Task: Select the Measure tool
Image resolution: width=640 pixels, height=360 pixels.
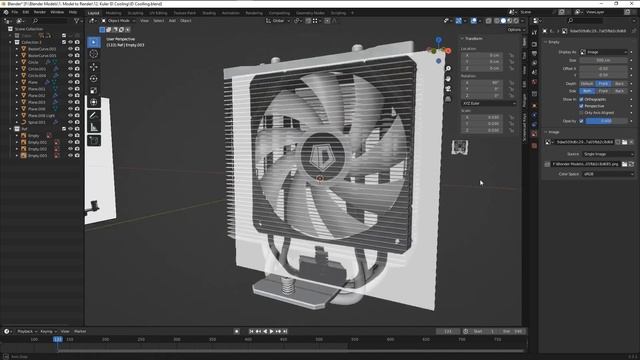Action: point(94,127)
